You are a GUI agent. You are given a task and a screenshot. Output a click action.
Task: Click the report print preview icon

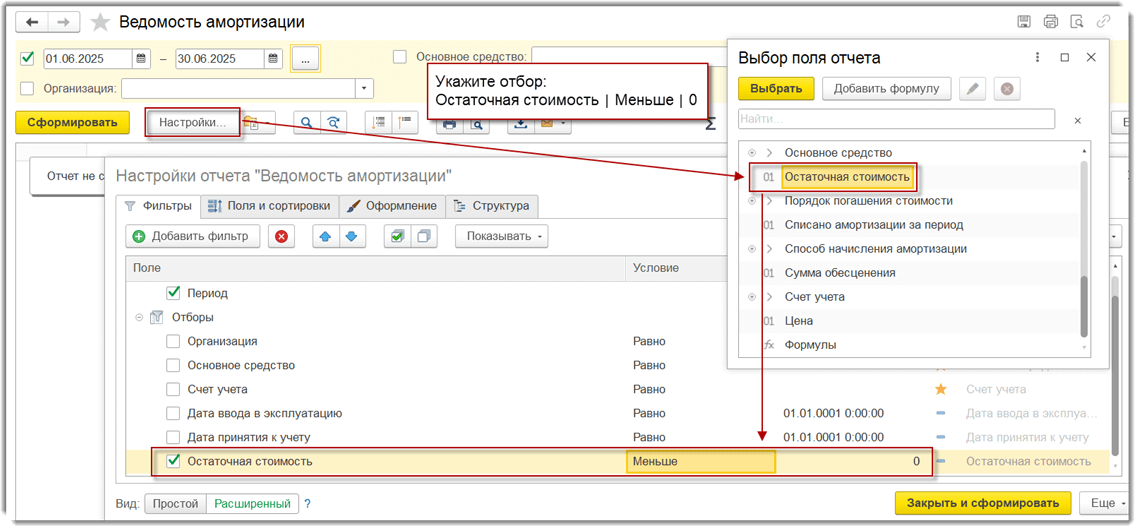476,125
